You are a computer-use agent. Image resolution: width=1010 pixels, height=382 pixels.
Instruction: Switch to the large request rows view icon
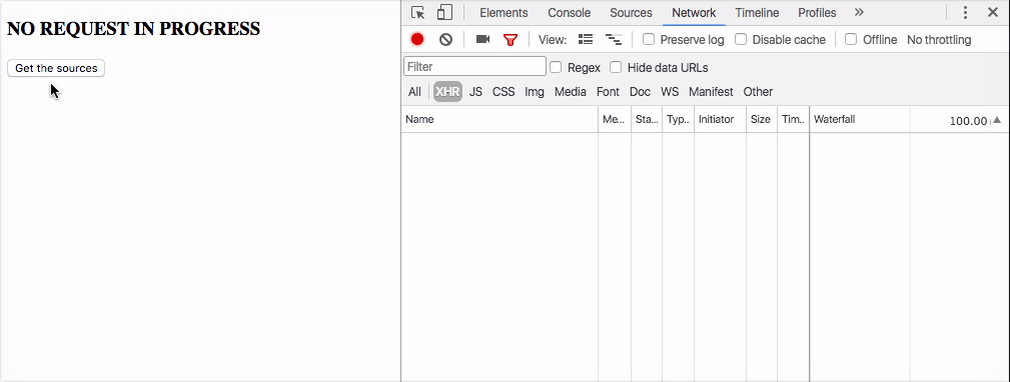(586, 39)
